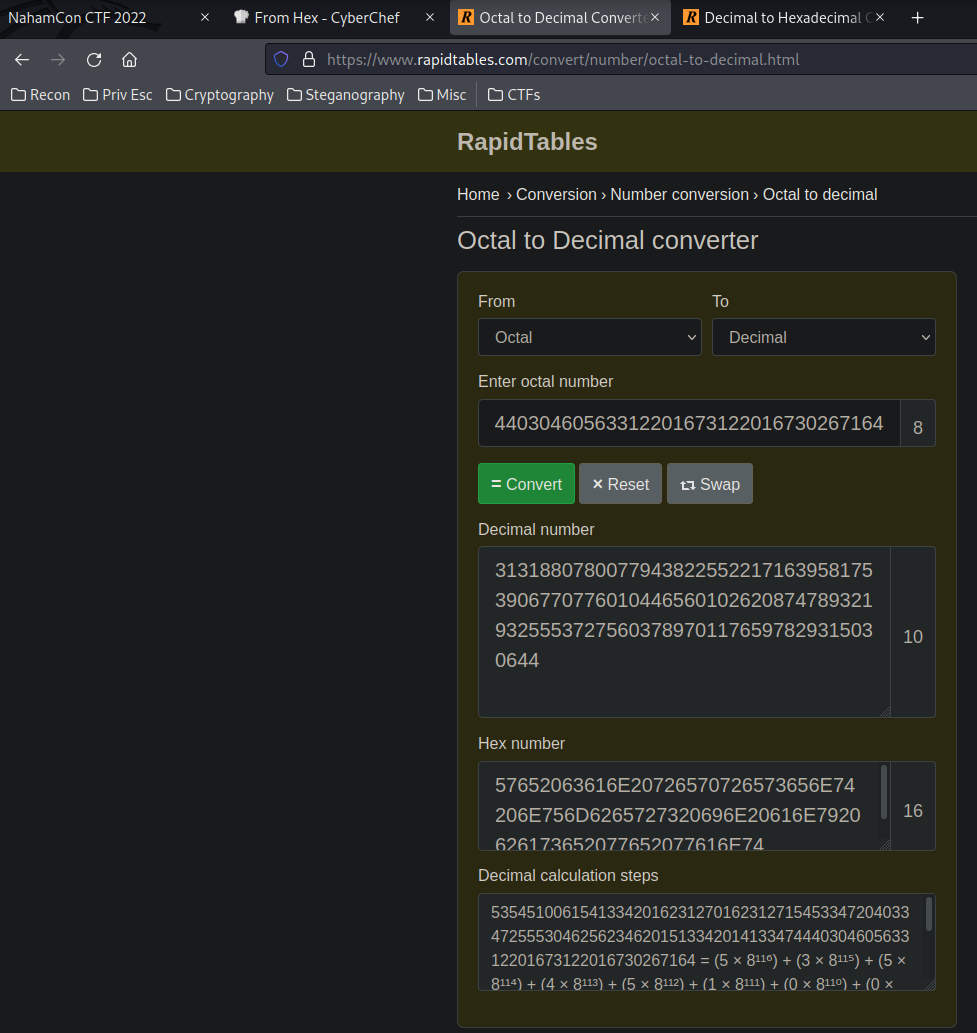977x1033 pixels.
Task: Close the NahamCon CTF 2022 tab
Action: (x=205, y=18)
